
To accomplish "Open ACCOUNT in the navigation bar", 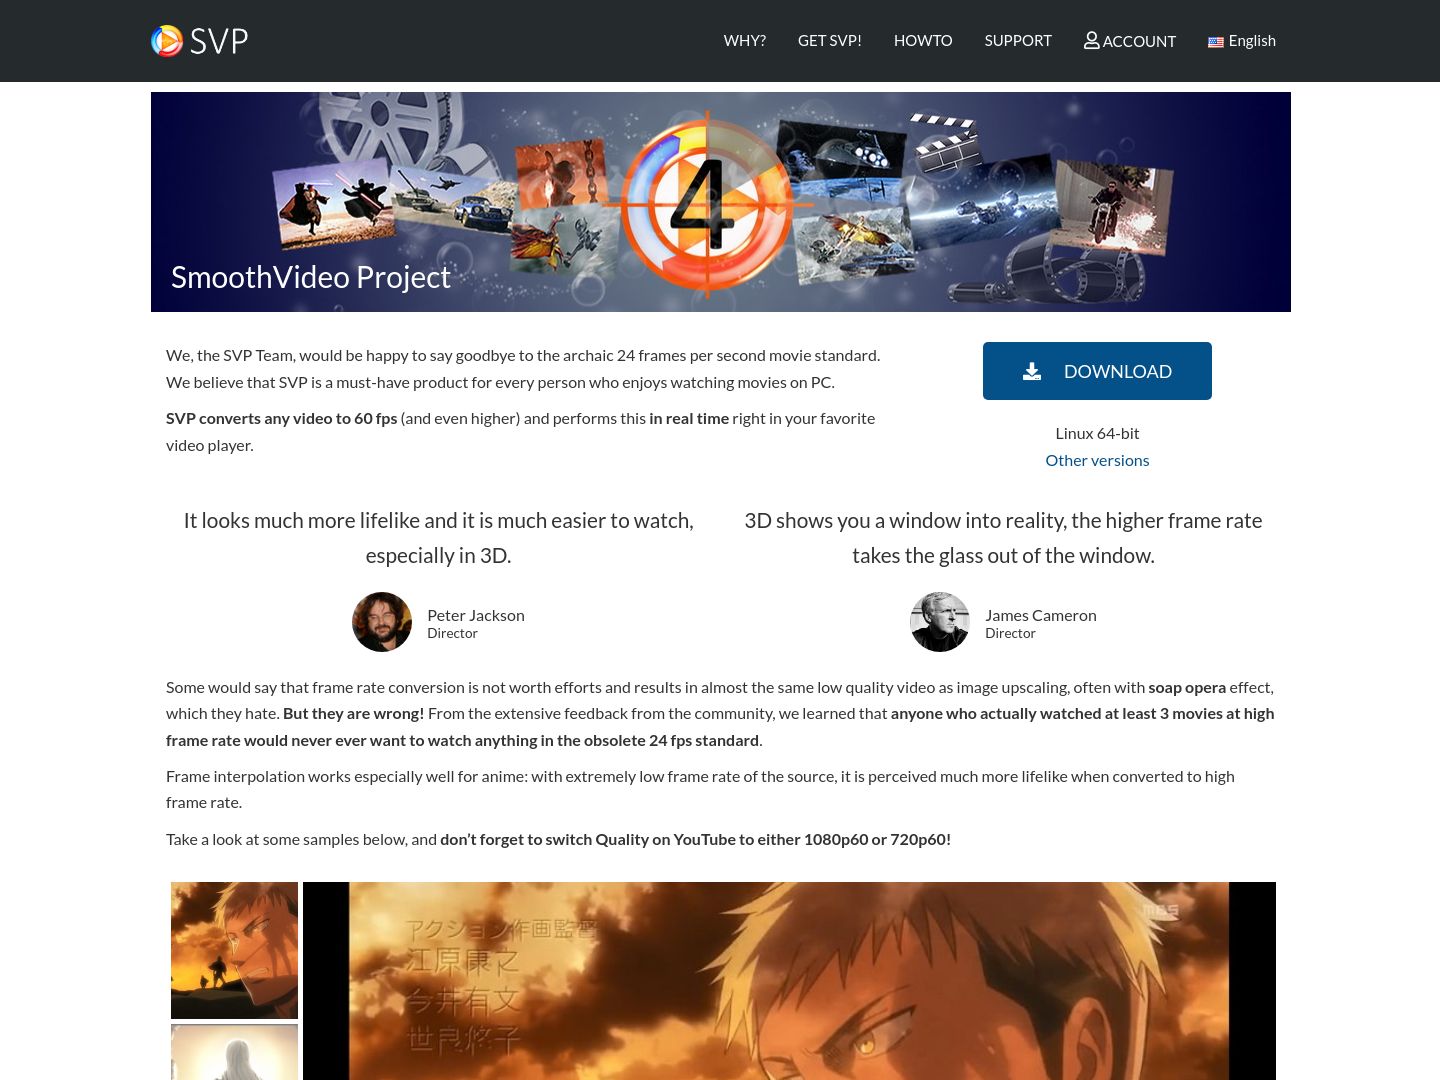I will click(x=1130, y=41).
